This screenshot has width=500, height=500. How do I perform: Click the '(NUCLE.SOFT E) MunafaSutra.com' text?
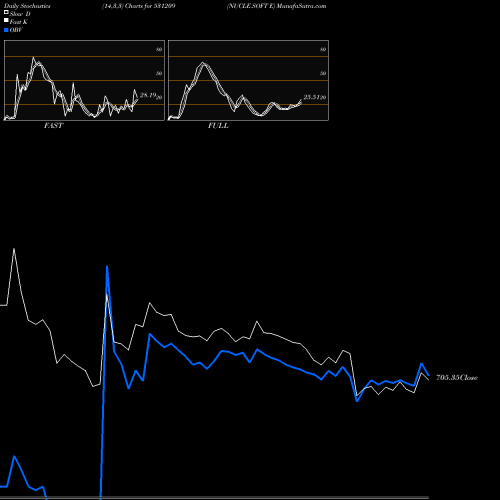pos(276,6)
